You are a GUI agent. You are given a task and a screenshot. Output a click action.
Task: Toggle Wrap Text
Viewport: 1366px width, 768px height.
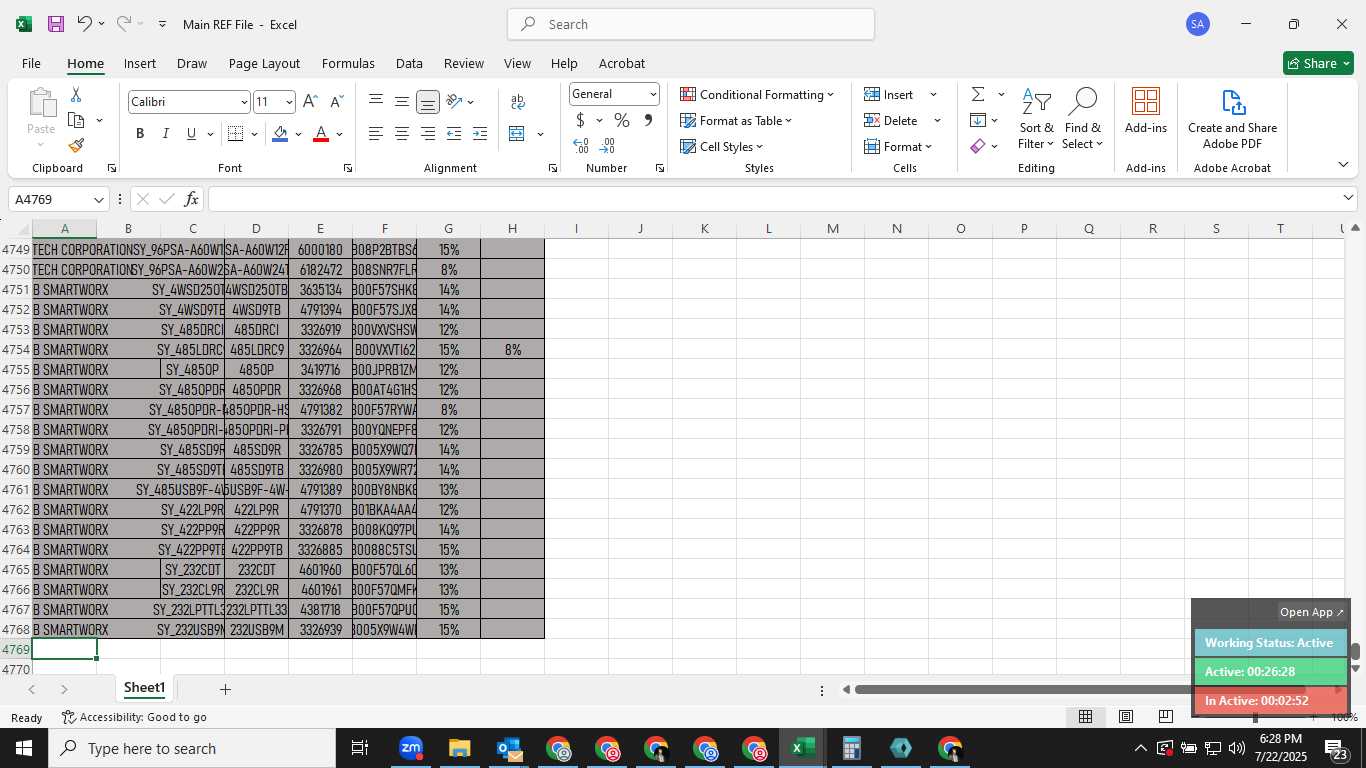(x=518, y=101)
